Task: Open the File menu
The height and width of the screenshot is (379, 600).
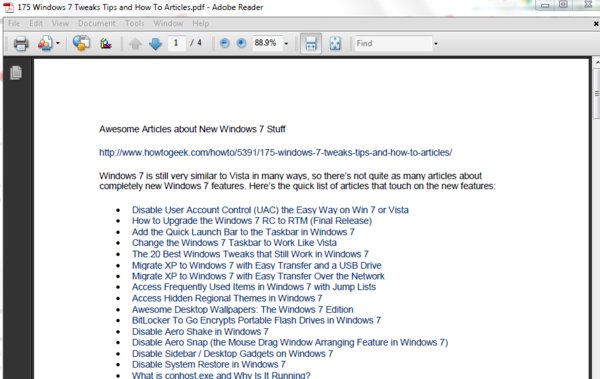Action: click(x=14, y=23)
